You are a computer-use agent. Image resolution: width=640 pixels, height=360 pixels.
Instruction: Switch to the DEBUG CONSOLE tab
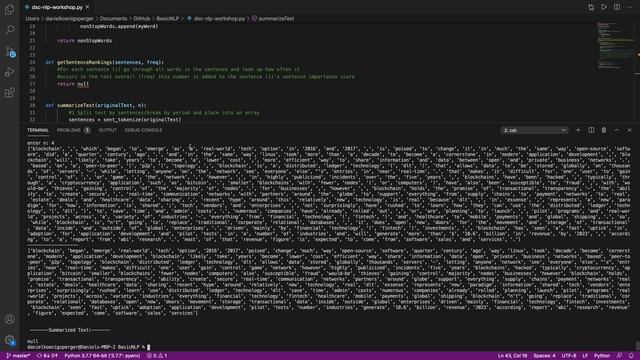coord(143,130)
